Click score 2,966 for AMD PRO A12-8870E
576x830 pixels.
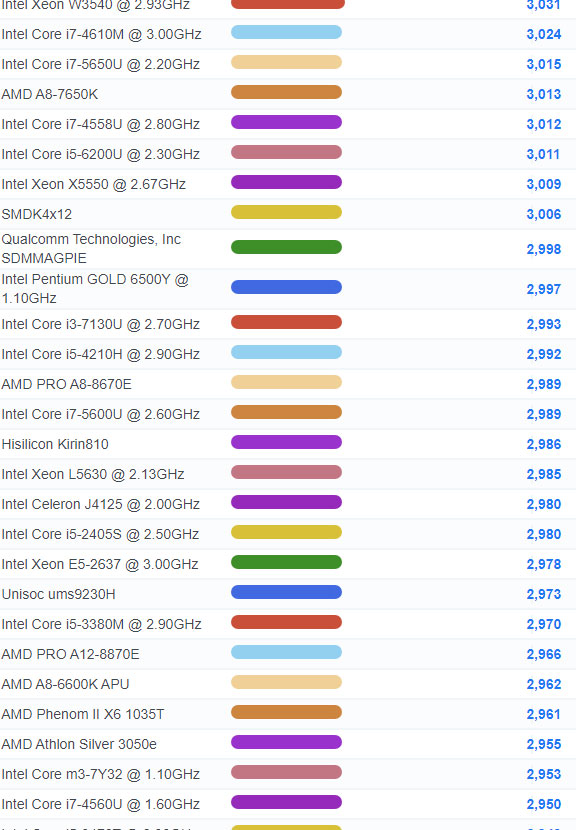pos(544,654)
